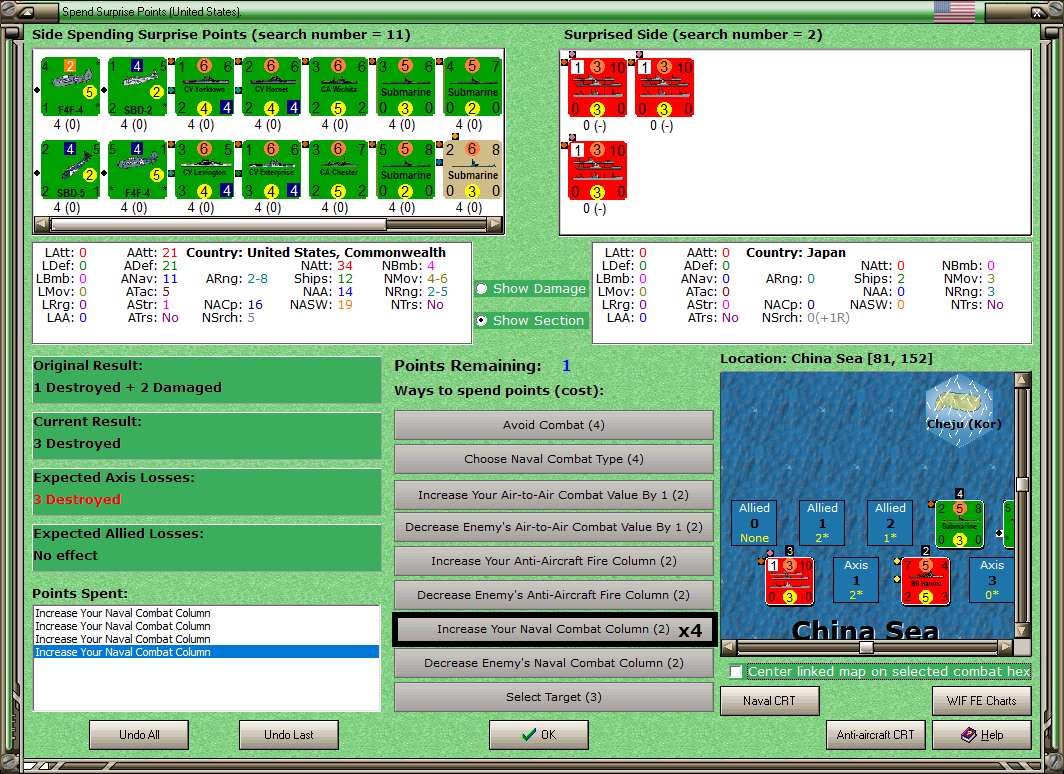Select the CA Wichita cruiser unit

[339, 87]
